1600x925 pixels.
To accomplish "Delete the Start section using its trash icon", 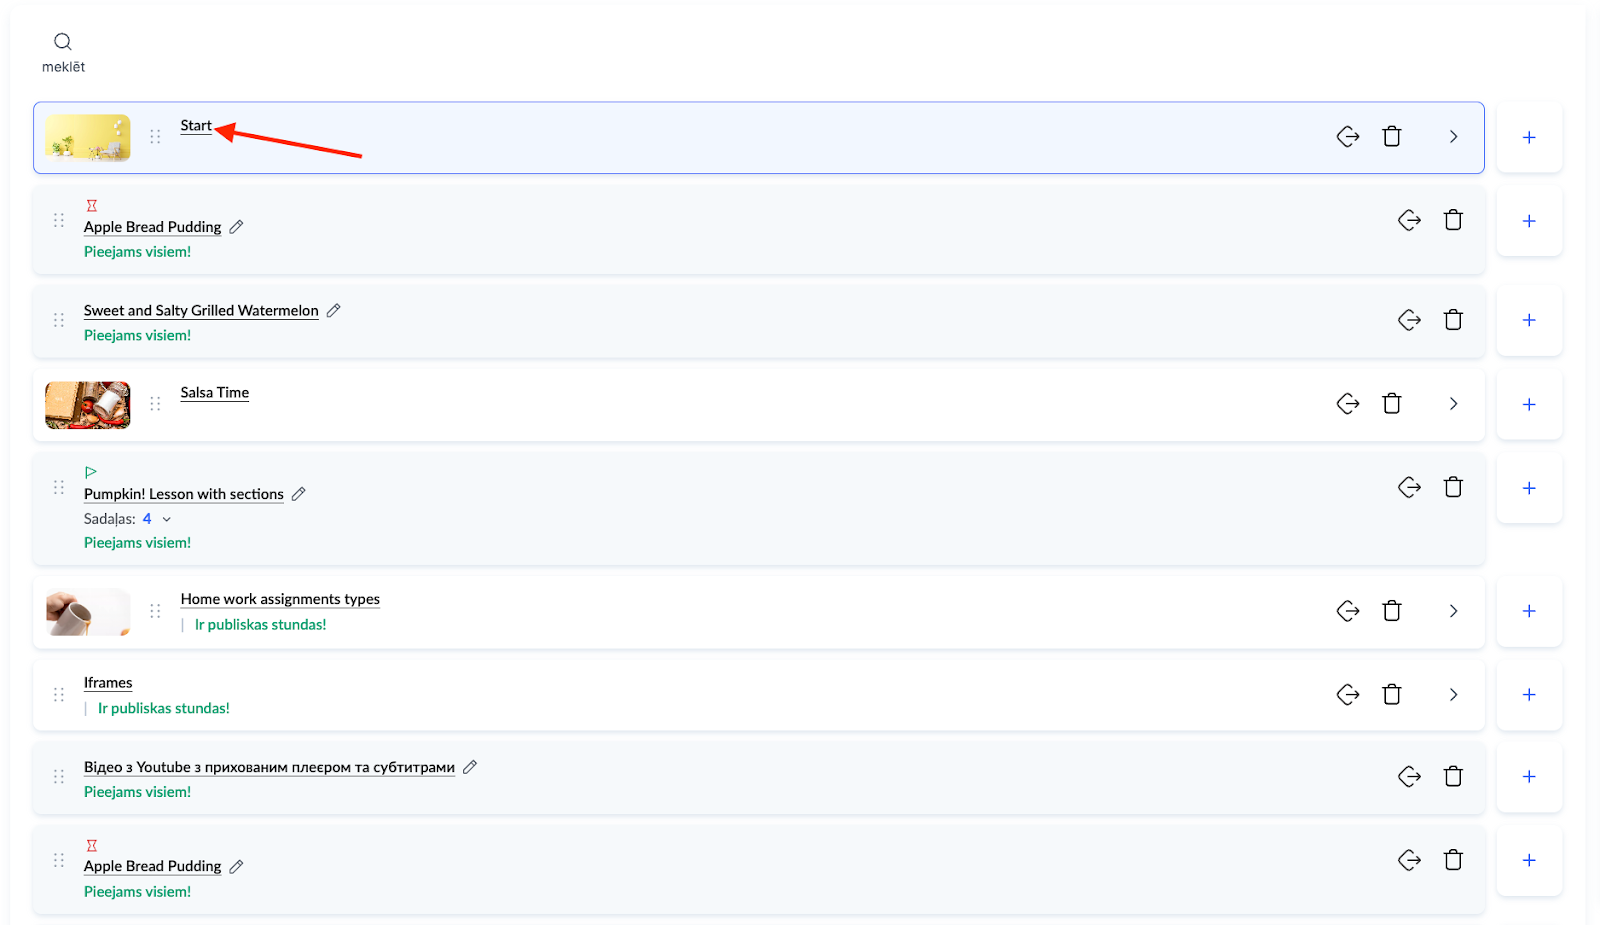I will pyautogui.click(x=1391, y=137).
